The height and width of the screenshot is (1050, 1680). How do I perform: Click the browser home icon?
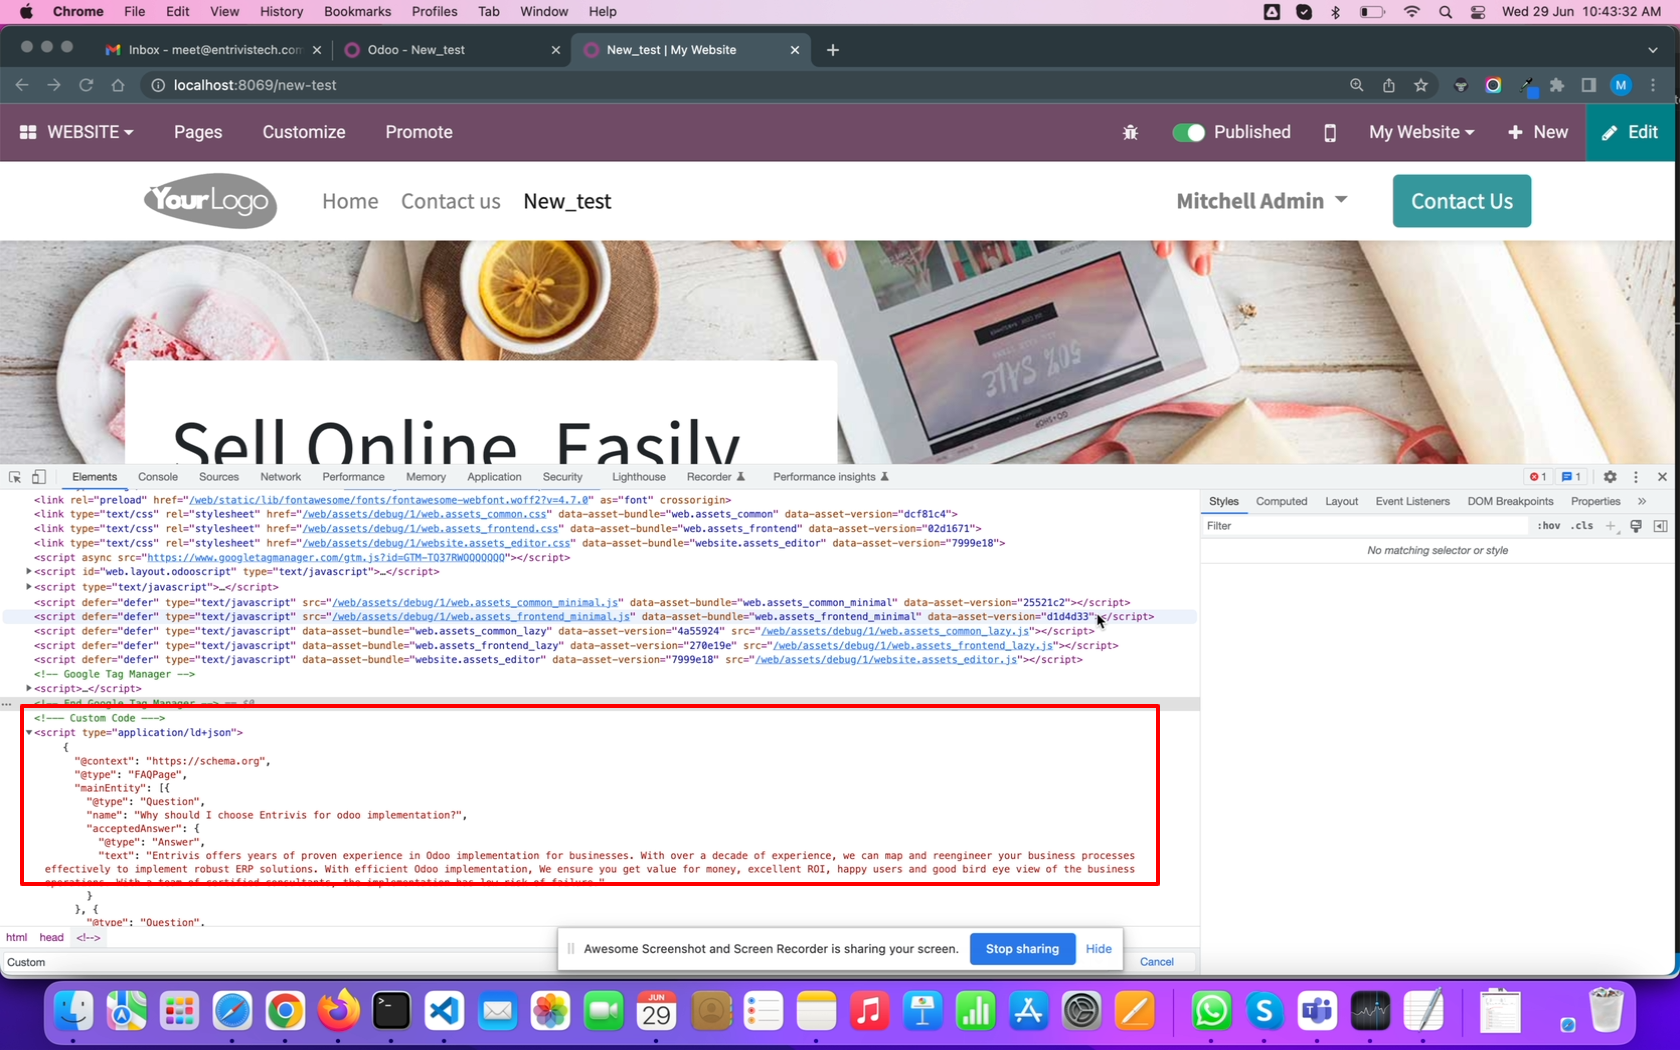[x=118, y=85]
